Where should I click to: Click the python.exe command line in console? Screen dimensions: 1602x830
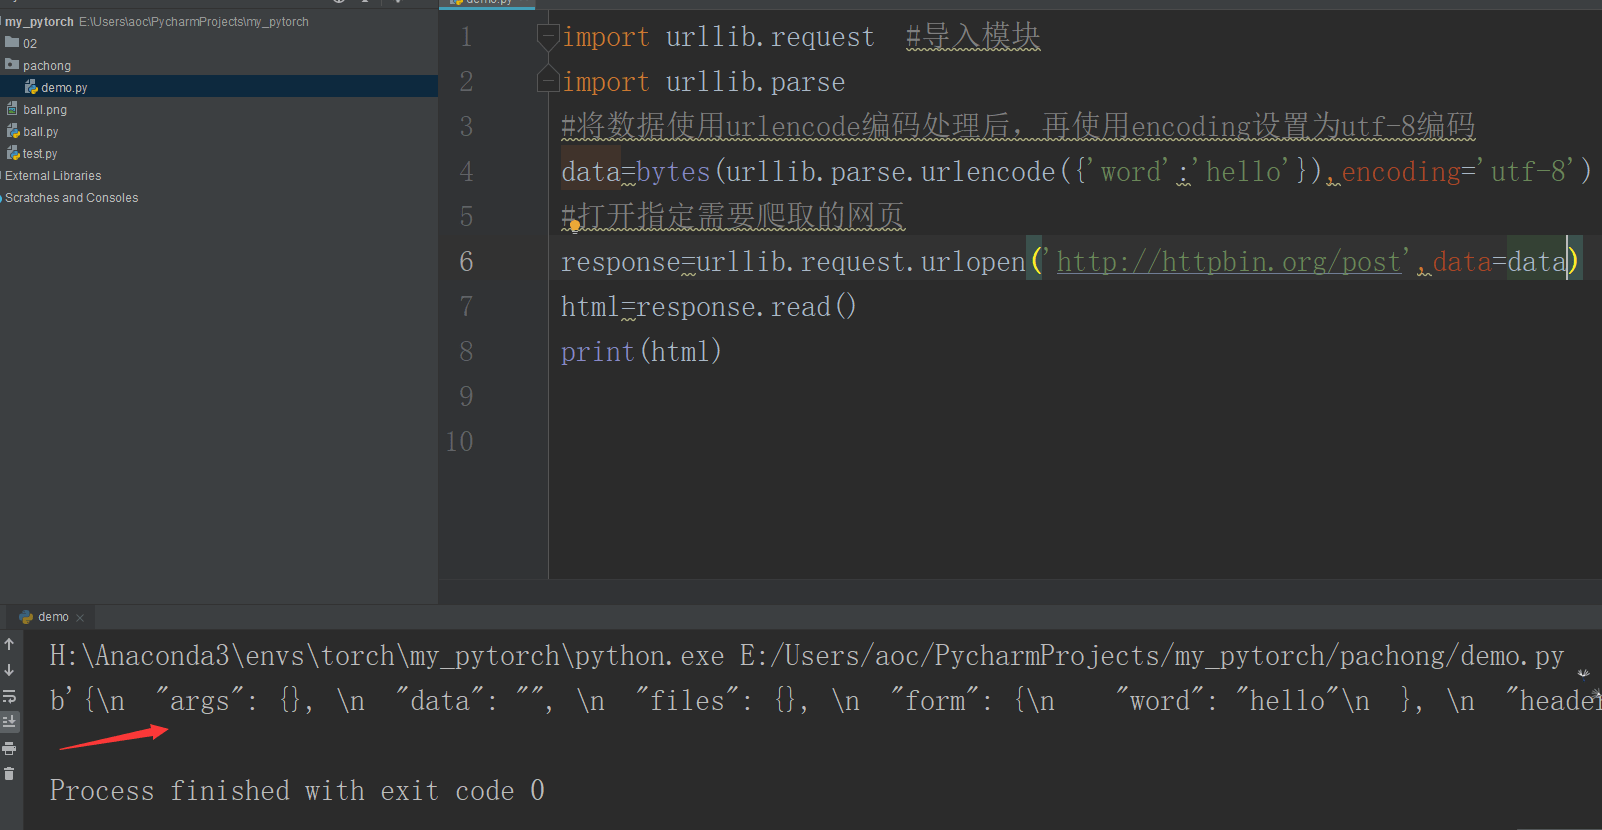click(806, 656)
